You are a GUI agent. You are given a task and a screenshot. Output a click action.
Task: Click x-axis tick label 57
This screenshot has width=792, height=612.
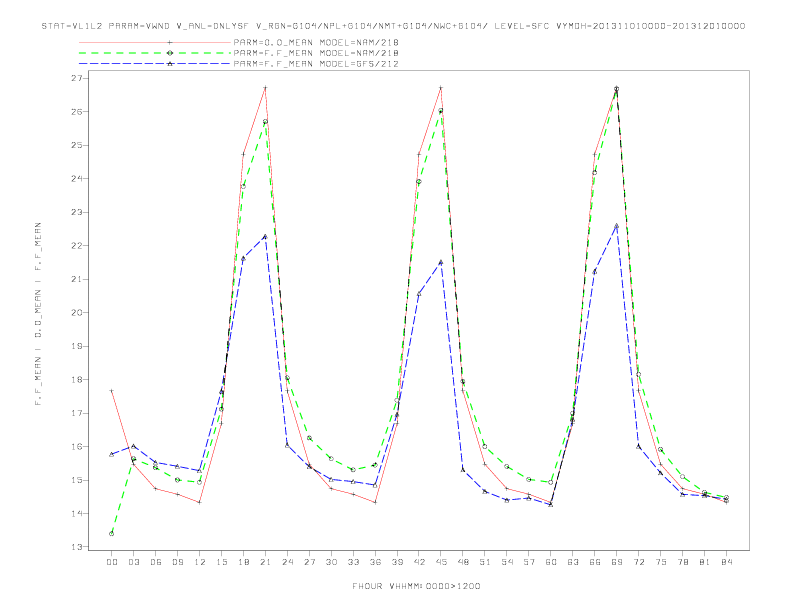click(529, 562)
